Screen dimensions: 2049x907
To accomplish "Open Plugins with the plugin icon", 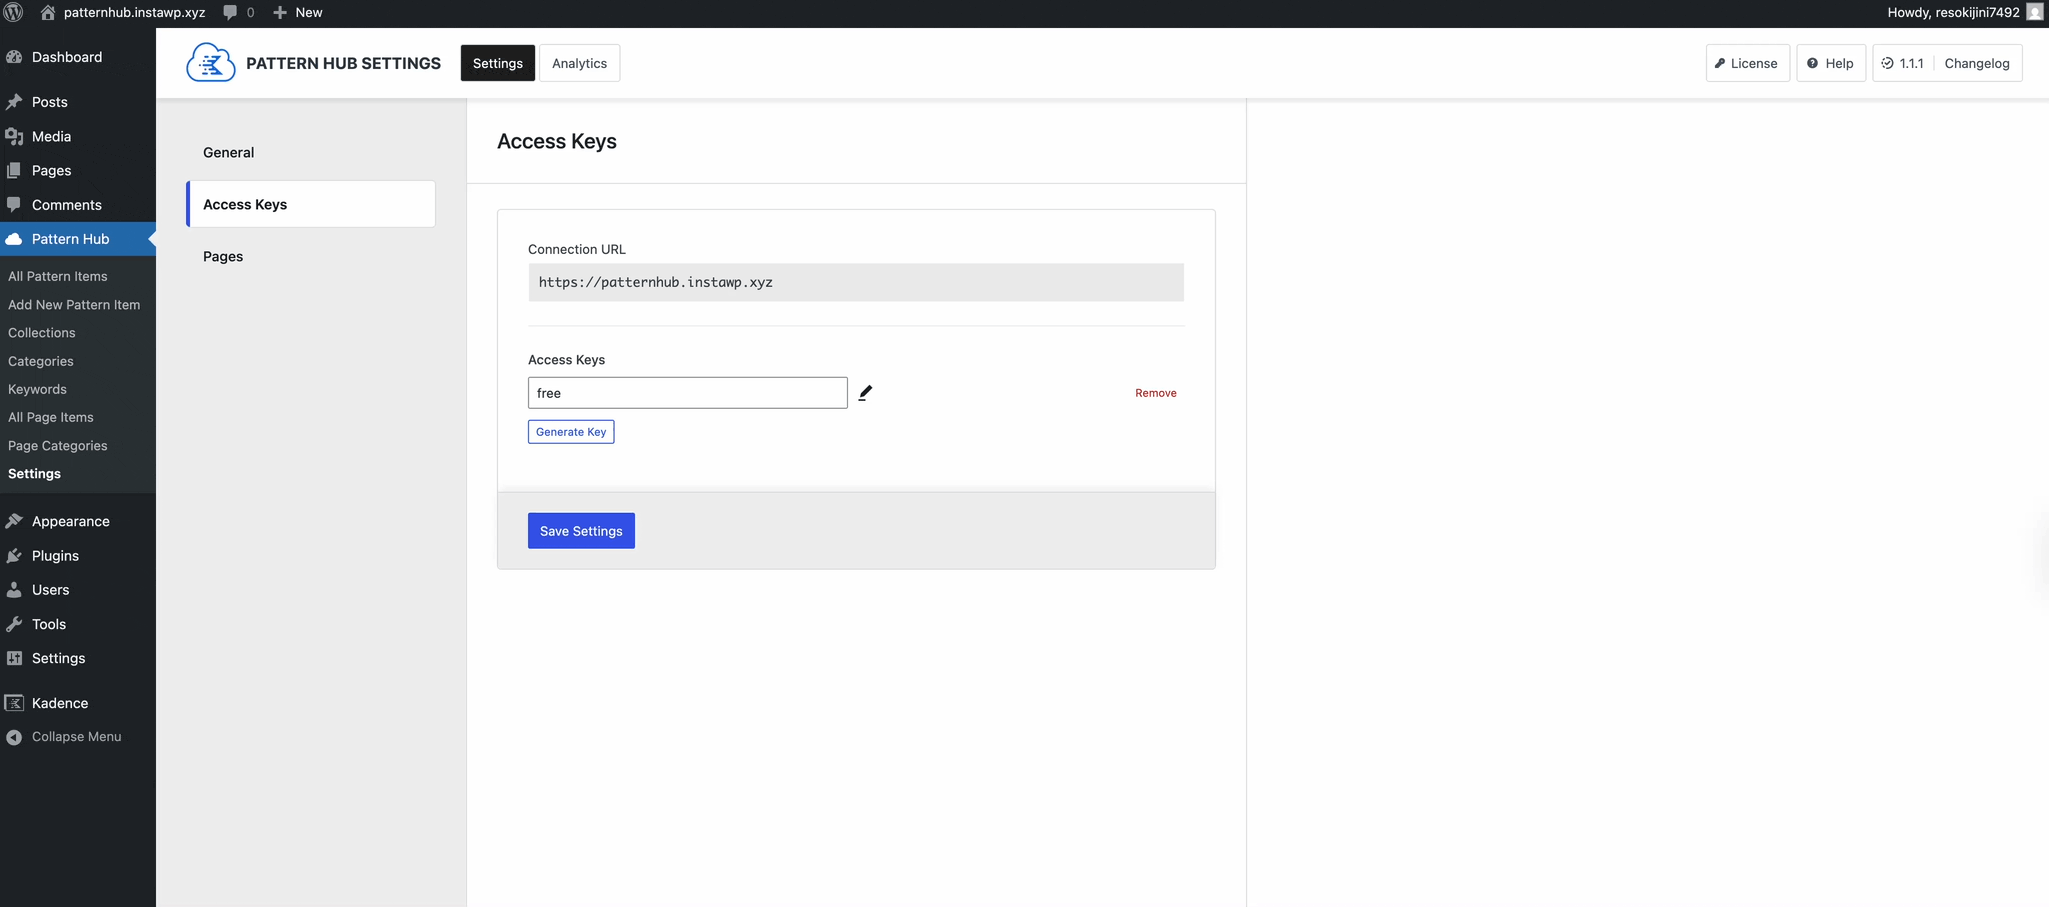I will (14, 555).
